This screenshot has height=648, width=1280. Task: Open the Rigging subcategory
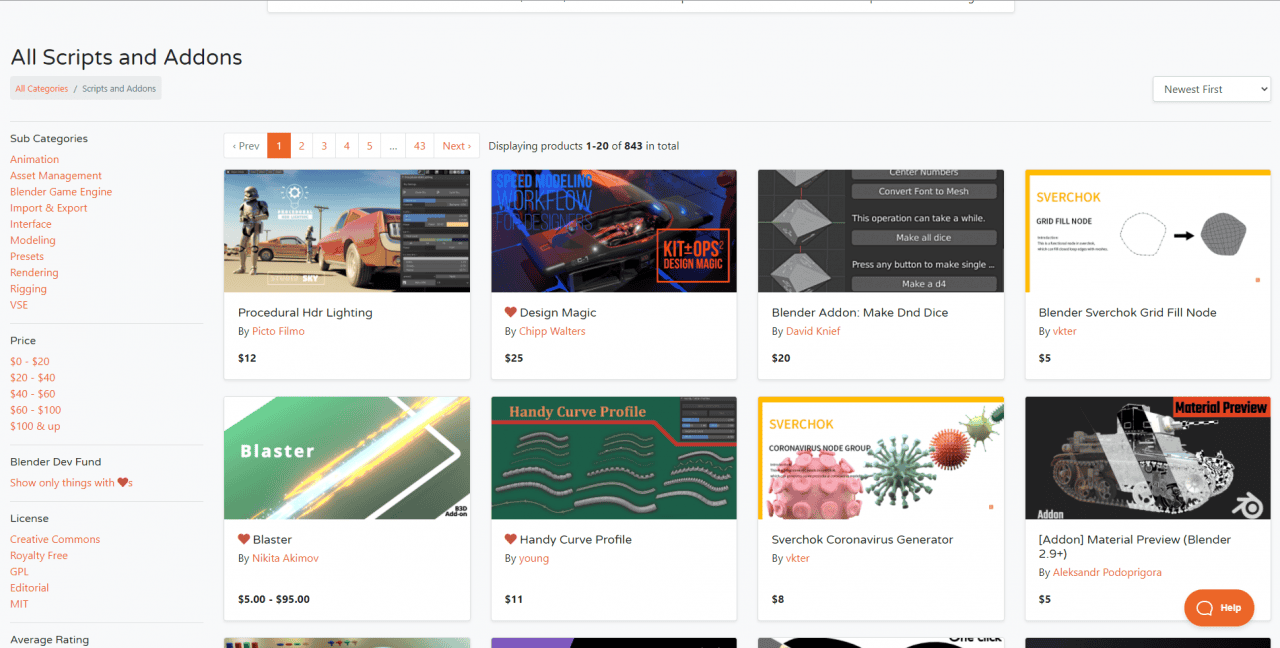click(28, 288)
